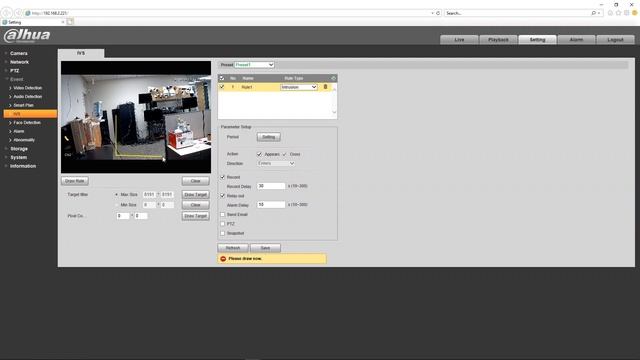Open System section in sidebar
Image resolution: width=640 pixels, height=360 pixels.
pyautogui.click(x=18, y=157)
